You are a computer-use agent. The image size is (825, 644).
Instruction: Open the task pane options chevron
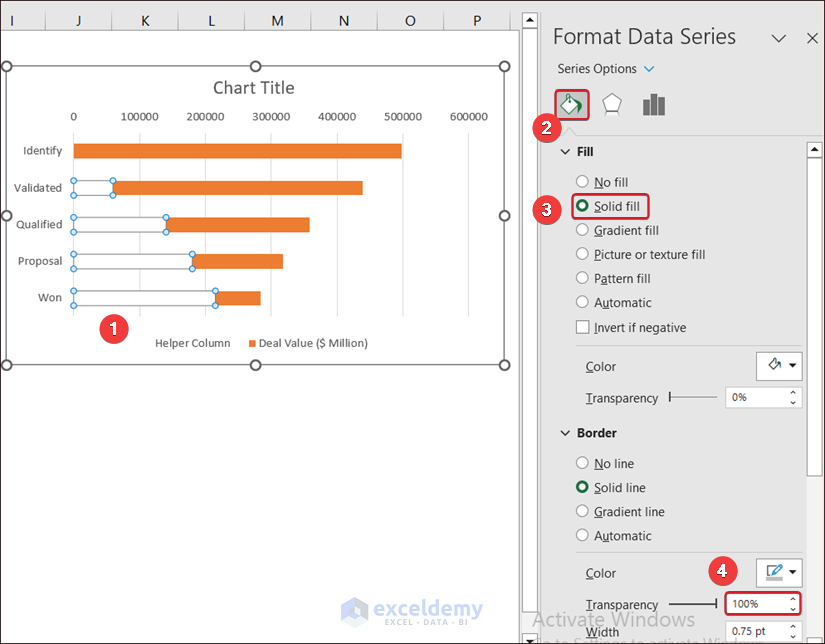pyautogui.click(x=779, y=38)
